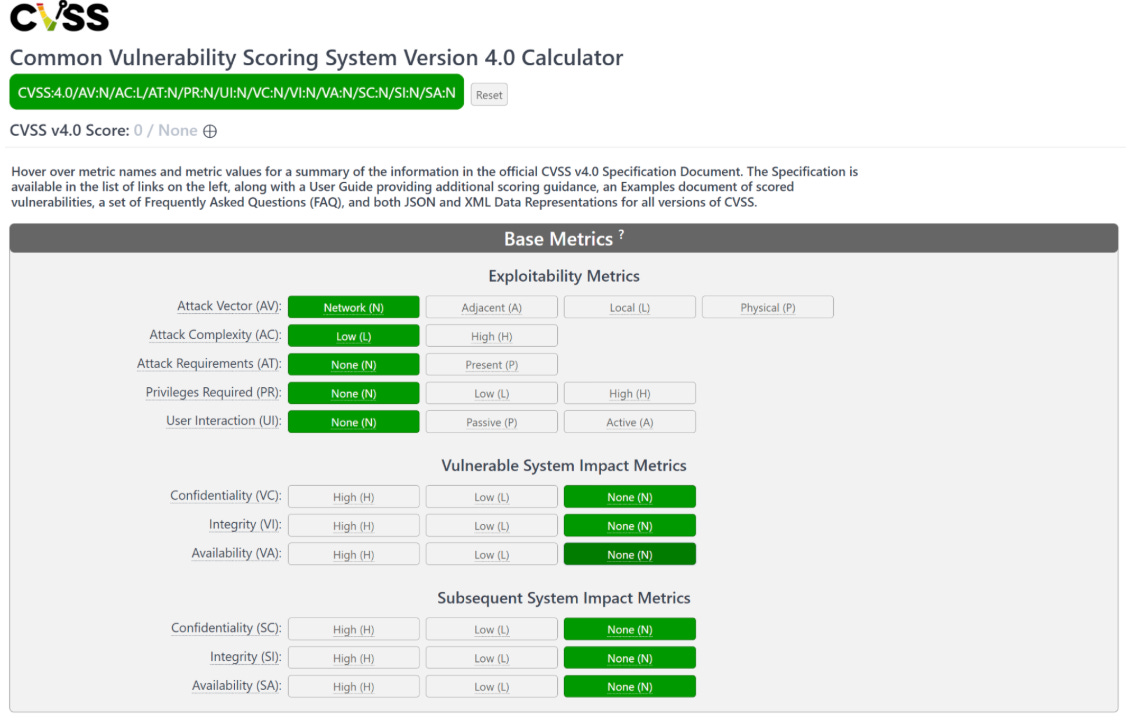Click the User Interaction (UI) metric label
The height and width of the screenshot is (722, 1148).
[x=224, y=420]
